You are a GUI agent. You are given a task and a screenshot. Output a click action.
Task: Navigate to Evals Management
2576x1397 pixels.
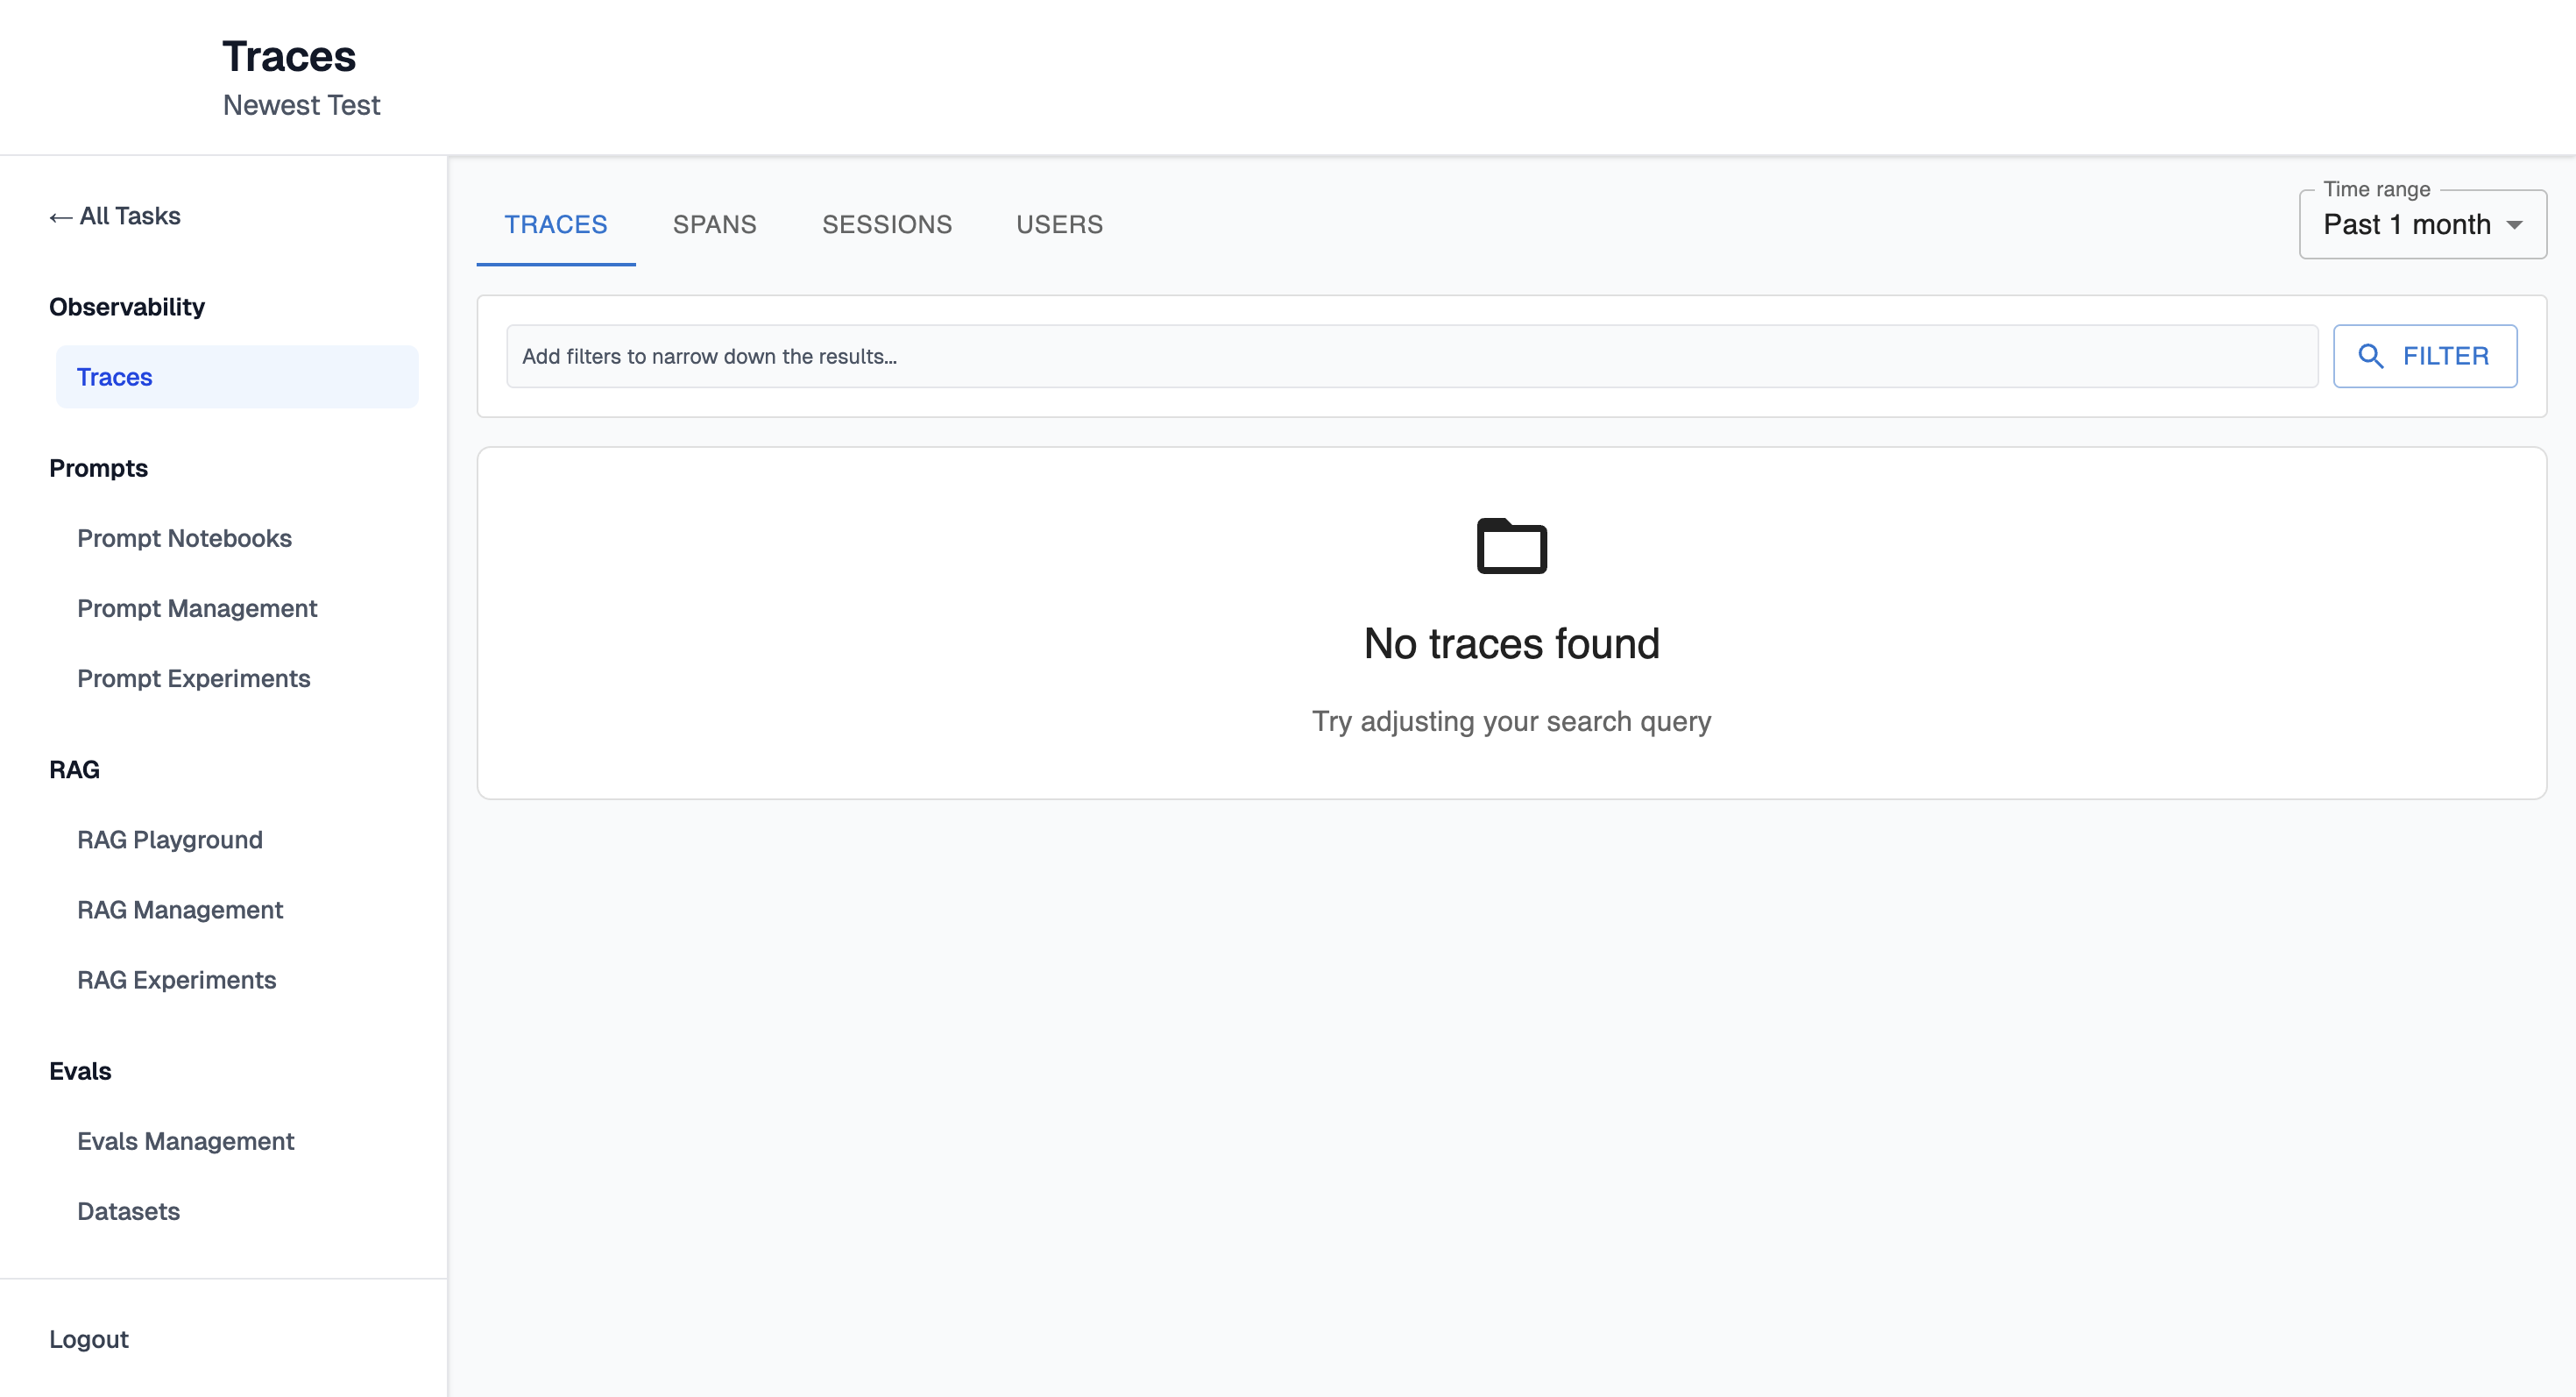(x=186, y=1141)
